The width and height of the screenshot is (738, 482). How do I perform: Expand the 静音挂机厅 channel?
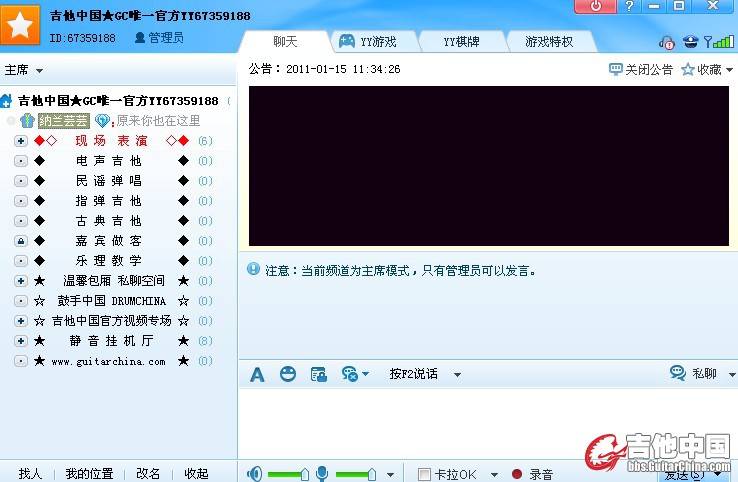point(21,341)
